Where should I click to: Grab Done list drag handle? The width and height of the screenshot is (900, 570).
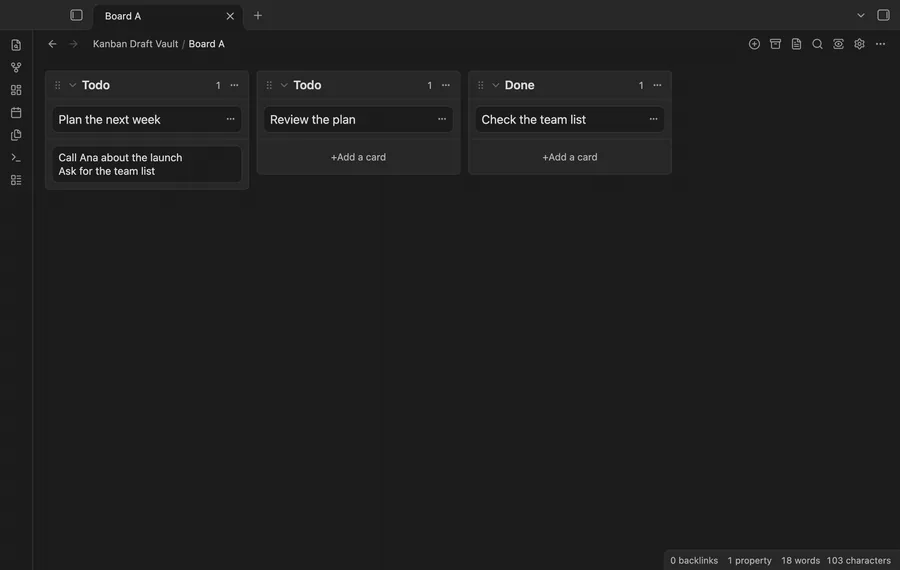480,85
